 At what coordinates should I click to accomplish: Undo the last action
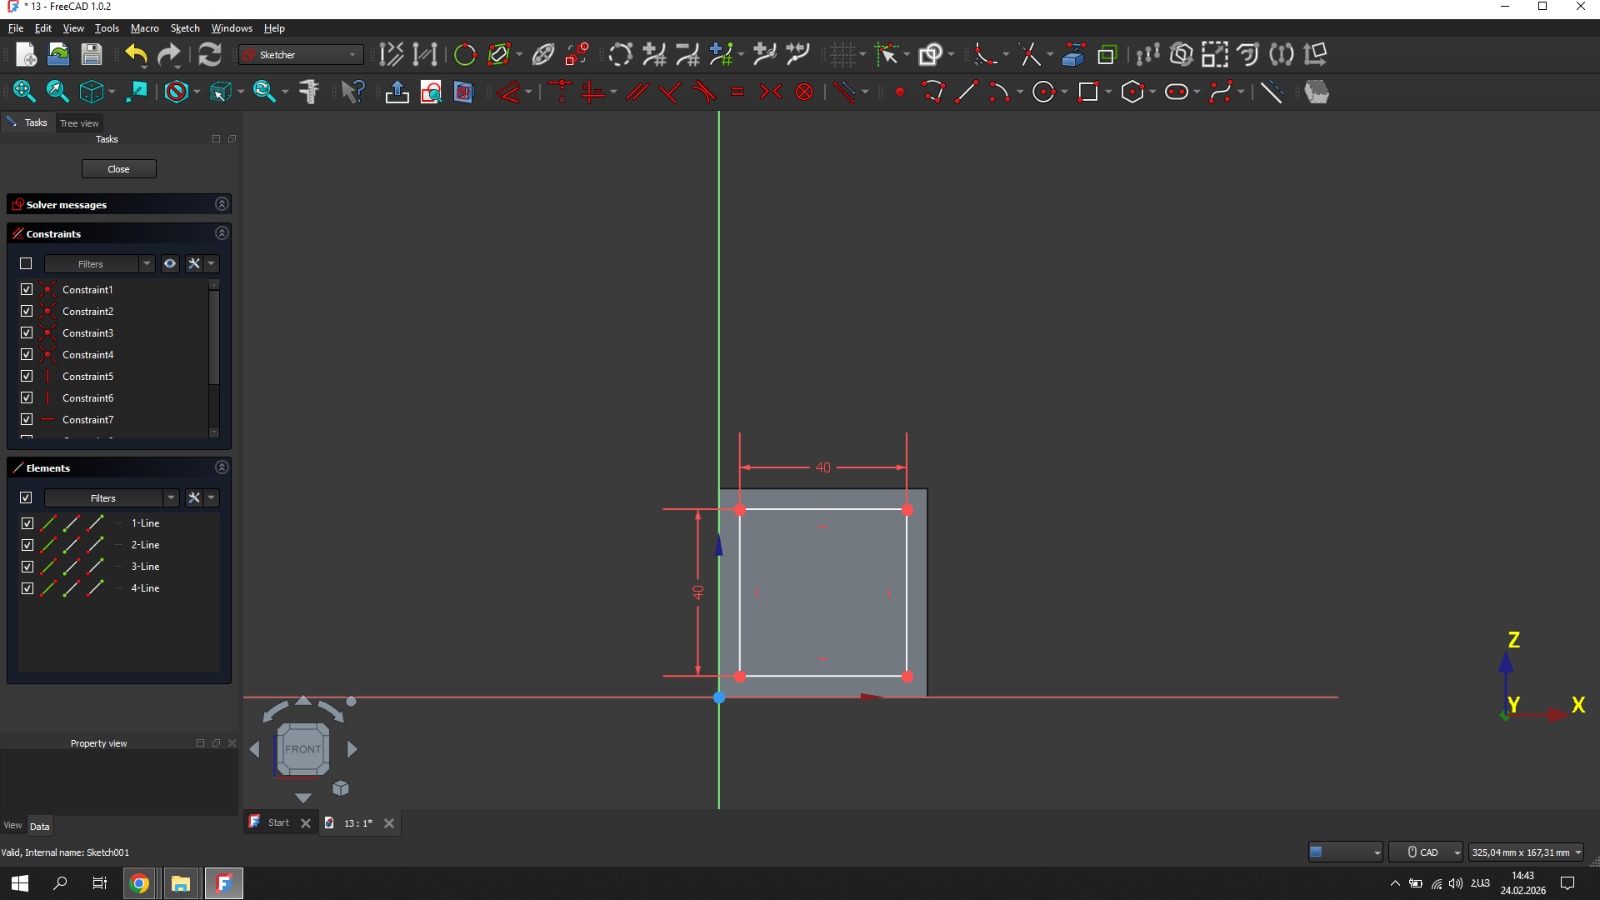click(x=136, y=55)
